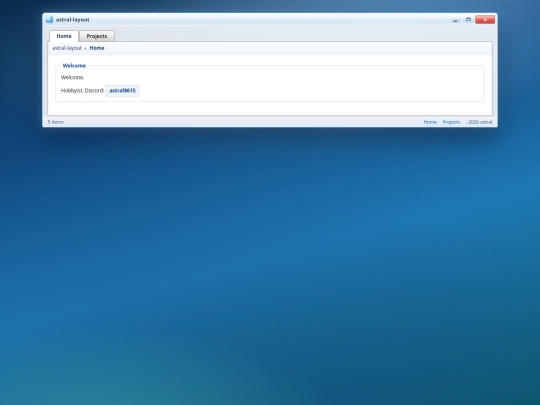
Task: Switch to the Projects tab
Action: tap(97, 36)
